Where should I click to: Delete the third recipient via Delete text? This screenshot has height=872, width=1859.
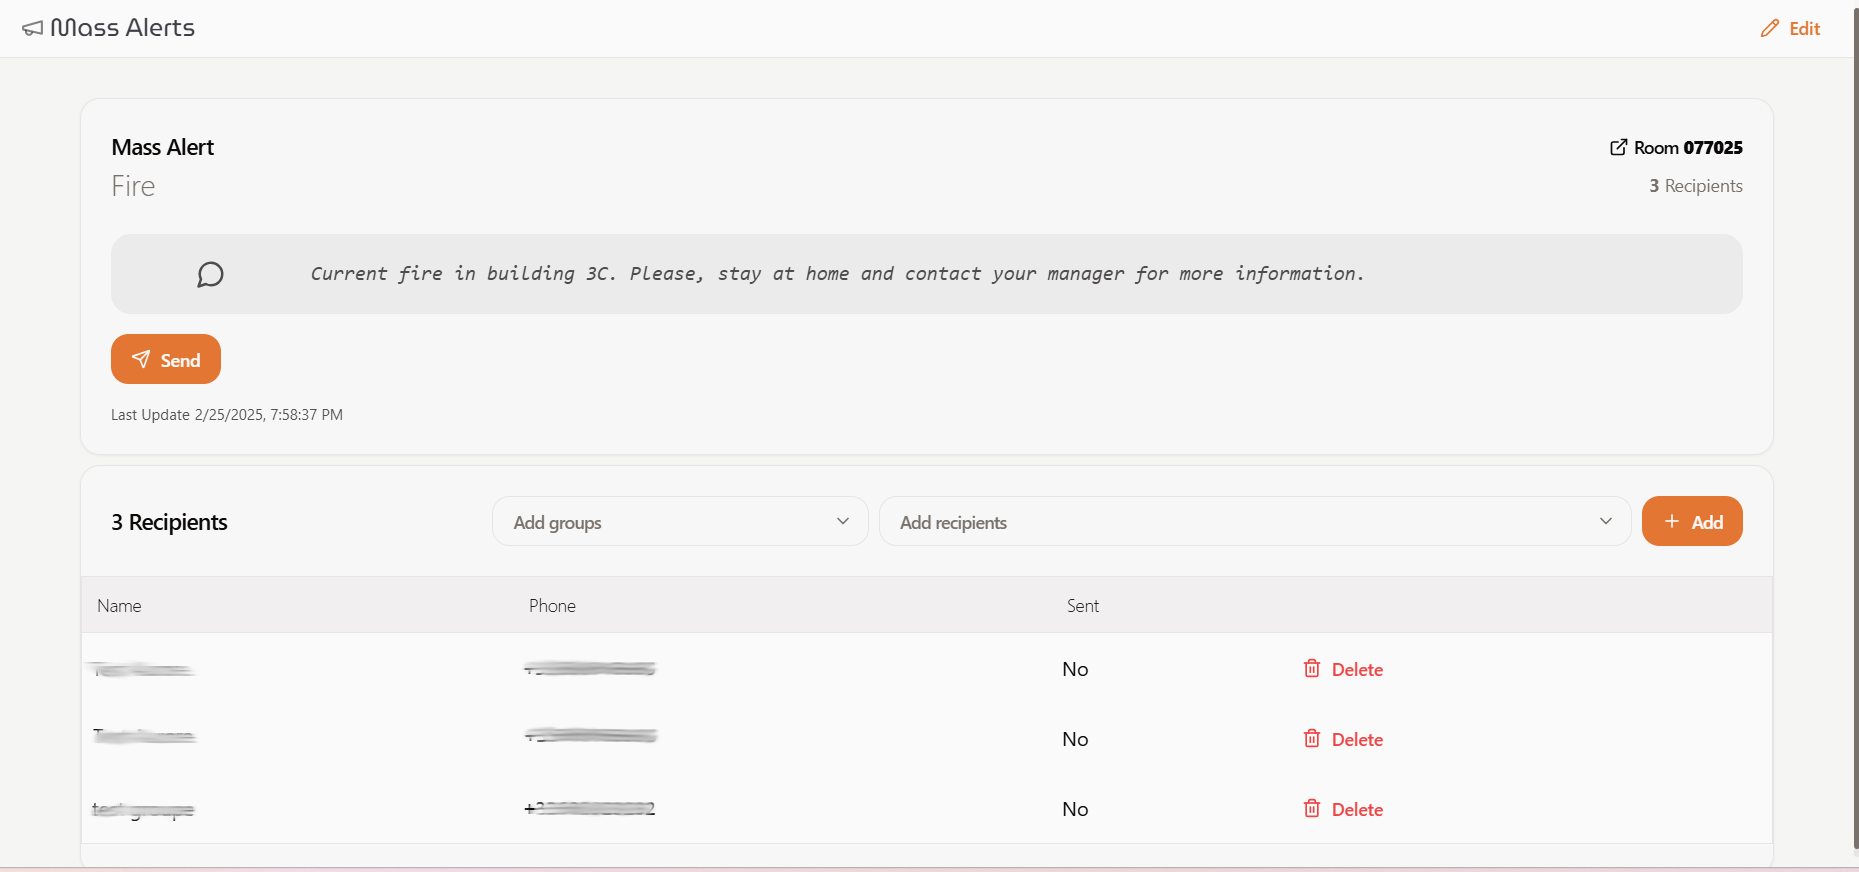pyautogui.click(x=1357, y=810)
